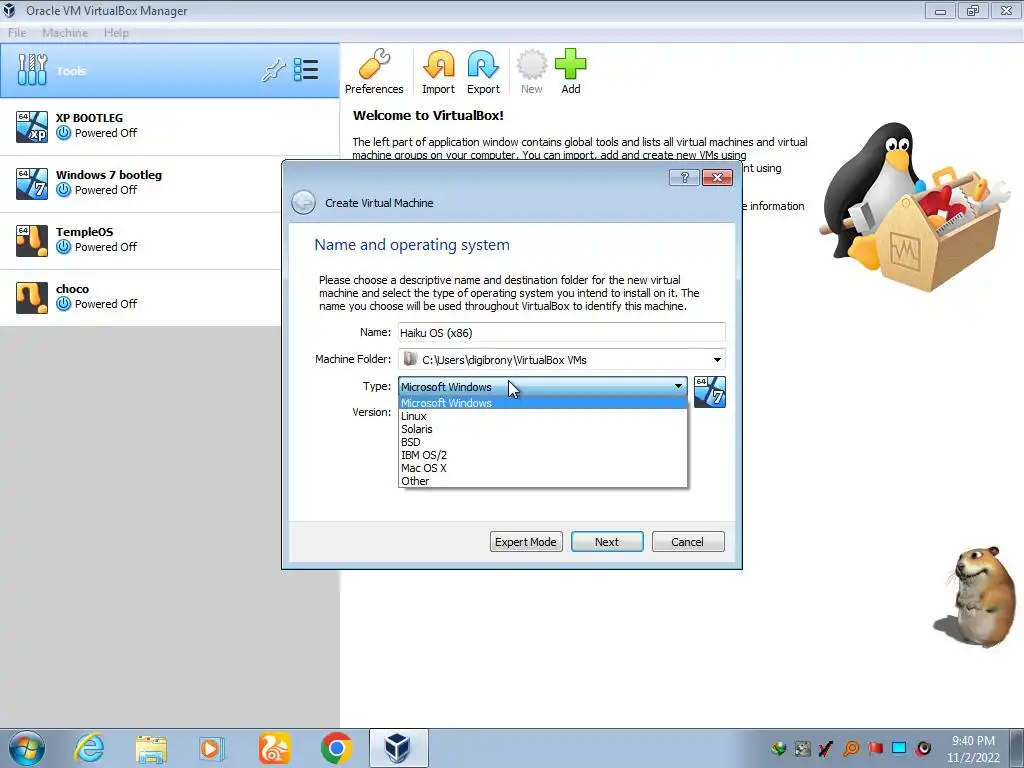The height and width of the screenshot is (768, 1024).
Task: Select the Windows 7 bootleg machine name
Action: pos(108,175)
